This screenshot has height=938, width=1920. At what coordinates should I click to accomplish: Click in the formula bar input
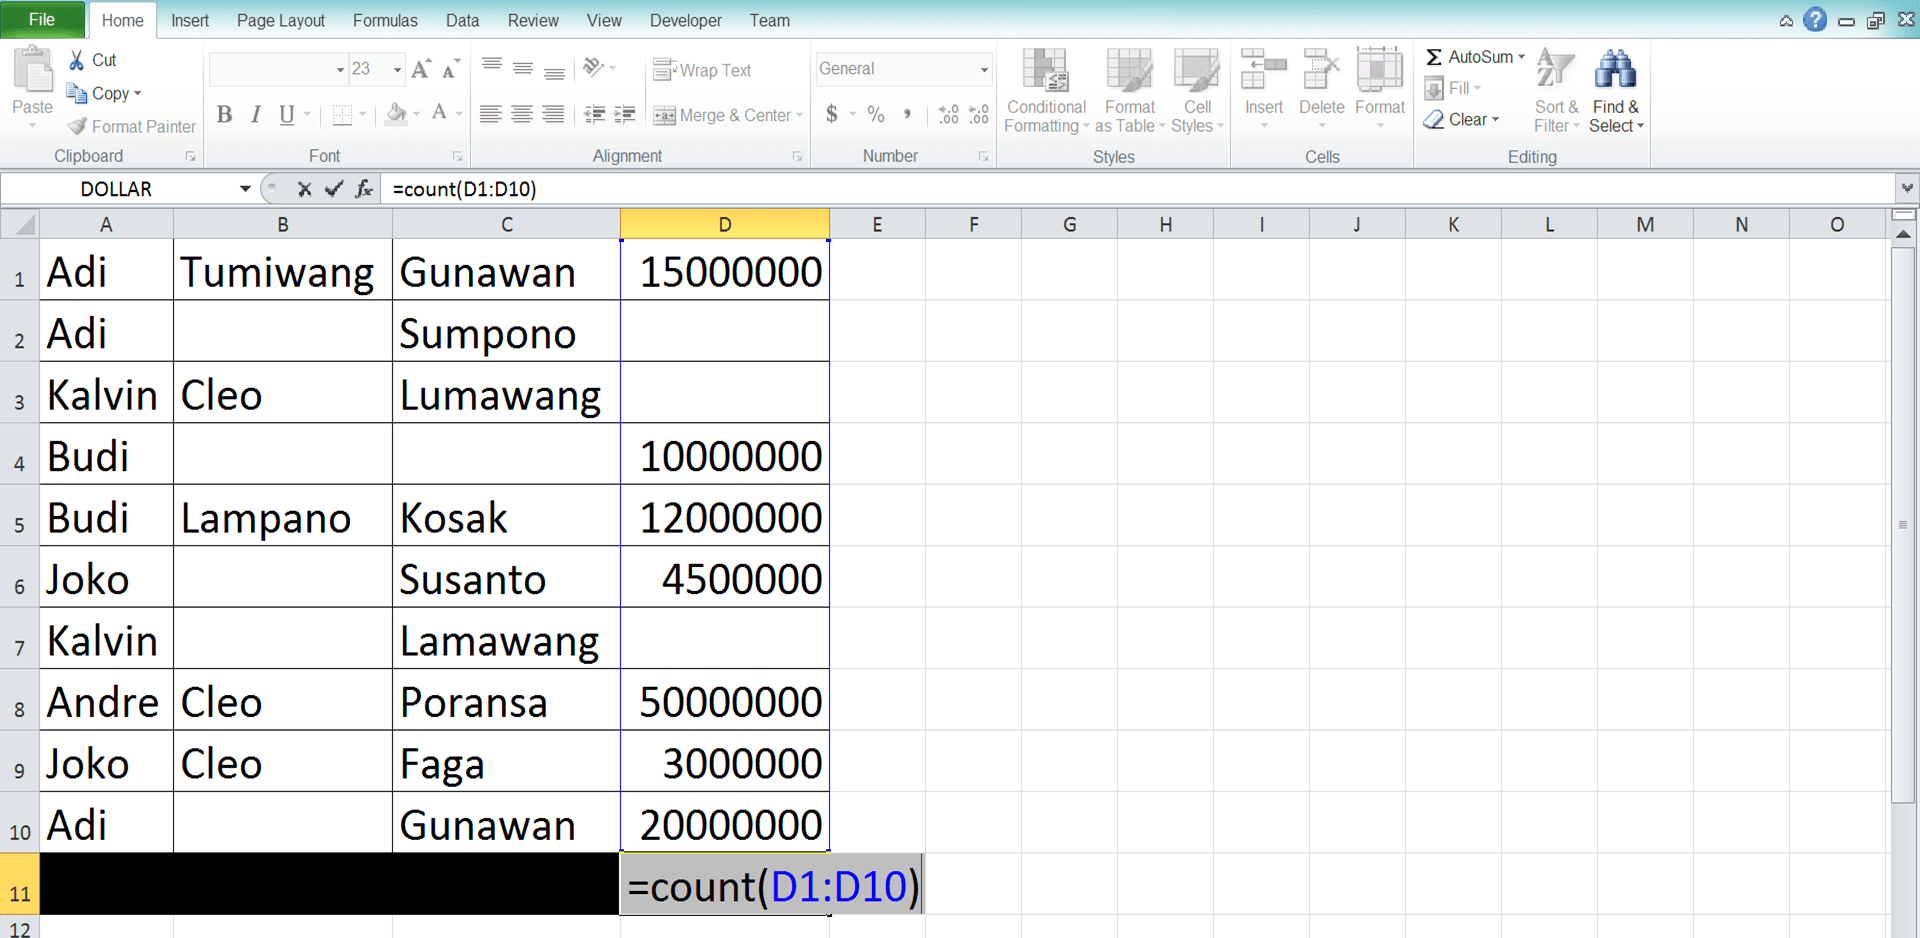pos(1138,189)
